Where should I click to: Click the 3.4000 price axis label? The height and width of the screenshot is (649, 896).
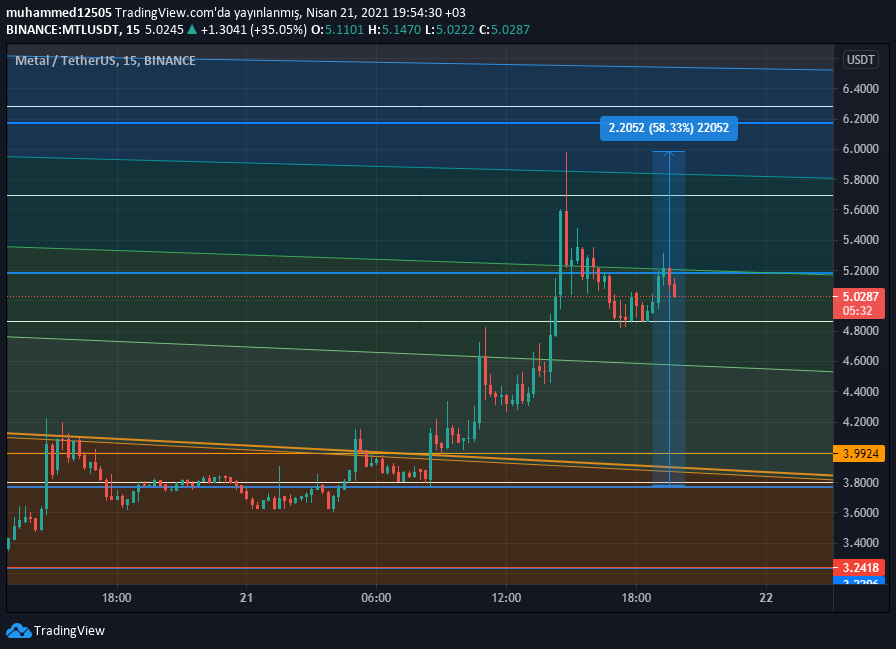pos(860,543)
